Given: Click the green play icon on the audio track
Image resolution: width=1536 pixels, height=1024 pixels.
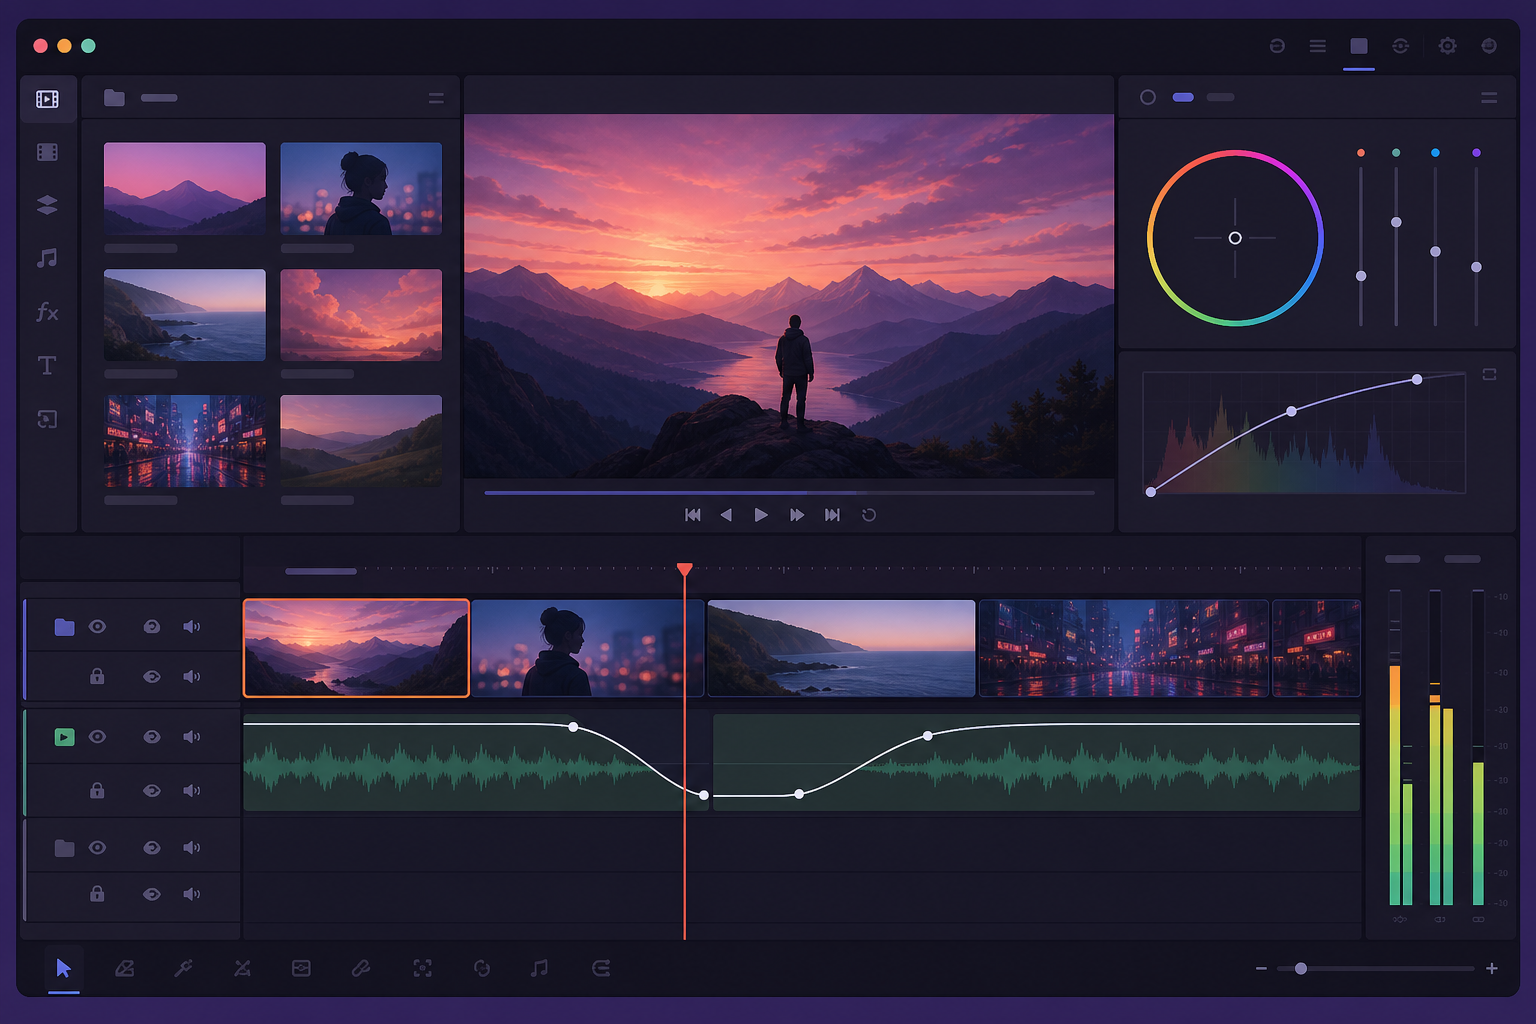Looking at the screenshot, I should [x=64, y=737].
